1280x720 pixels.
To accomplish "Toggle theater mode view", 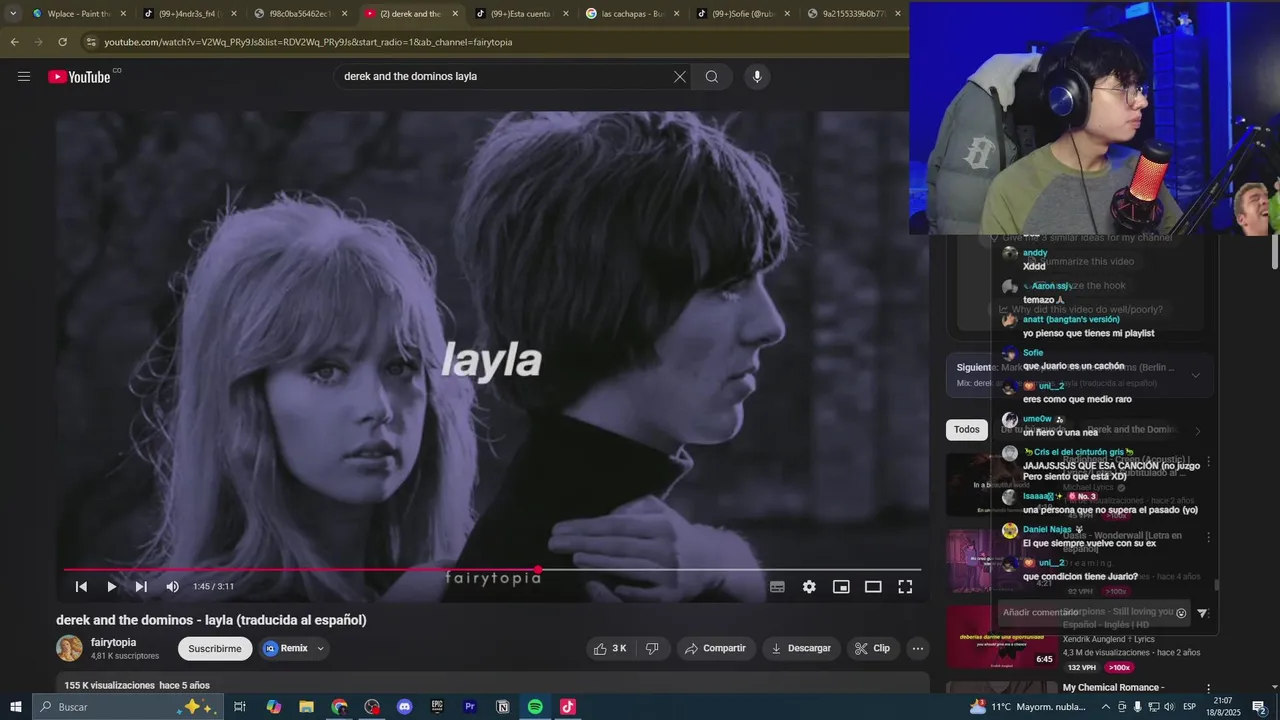I will tap(873, 587).
